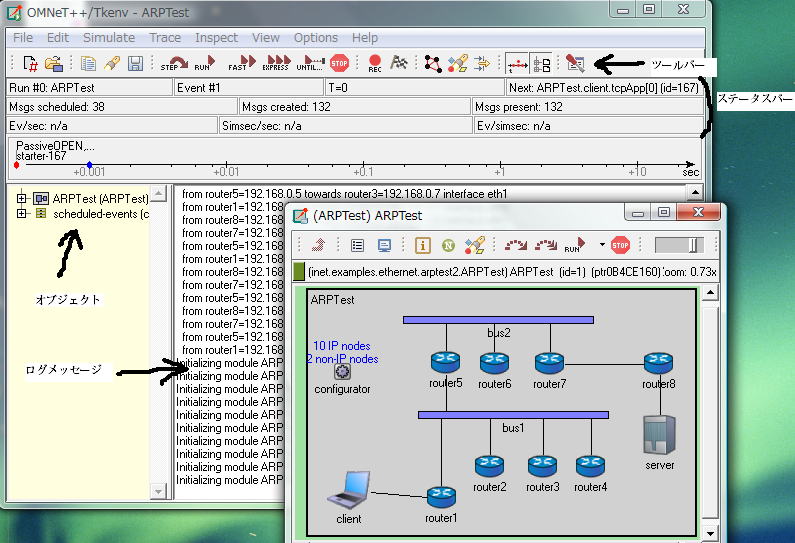Click the down arrow of tree panel scrollbar
The height and width of the screenshot is (543, 795).
(x=158, y=491)
